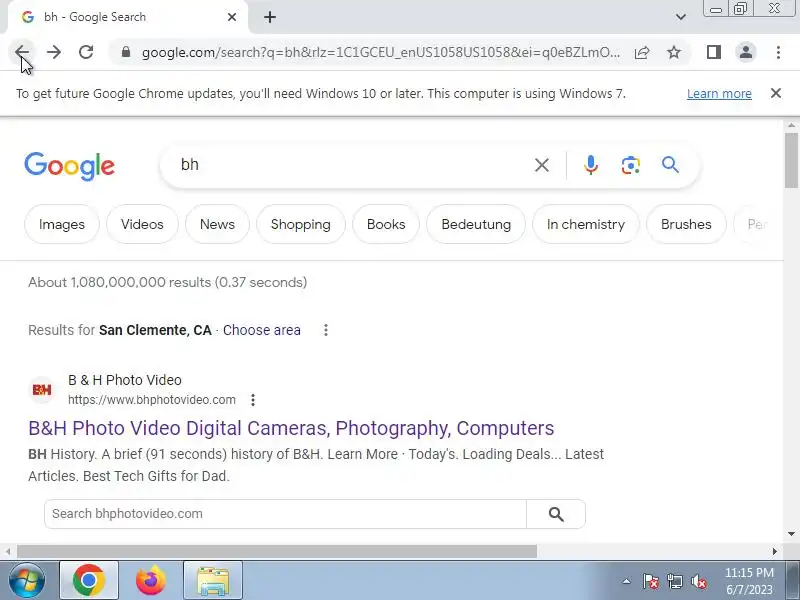Open the Windows Start menu
This screenshot has width=800, height=600.
[27, 581]
